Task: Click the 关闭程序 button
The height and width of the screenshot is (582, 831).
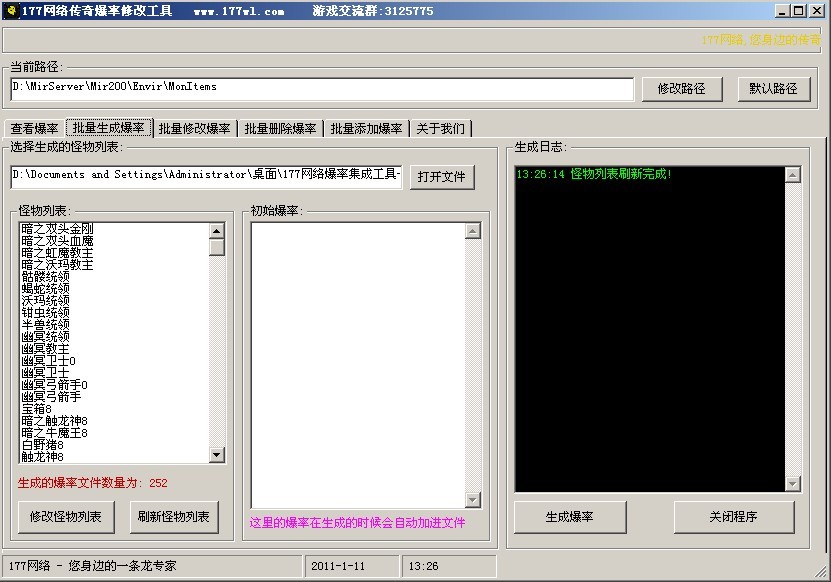Action: click(733, 517)
